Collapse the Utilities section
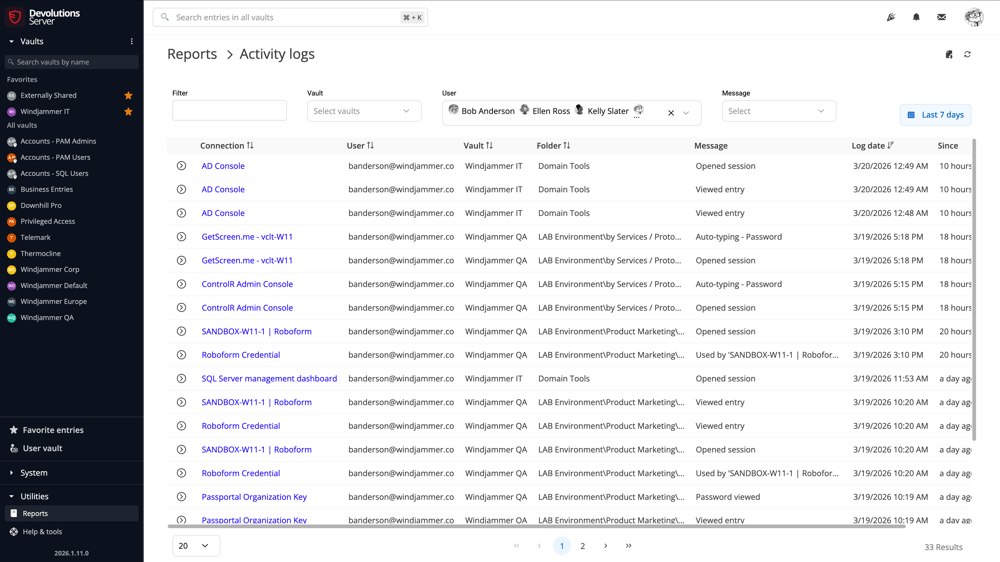 pyautogui.click(x=11, y=496)
